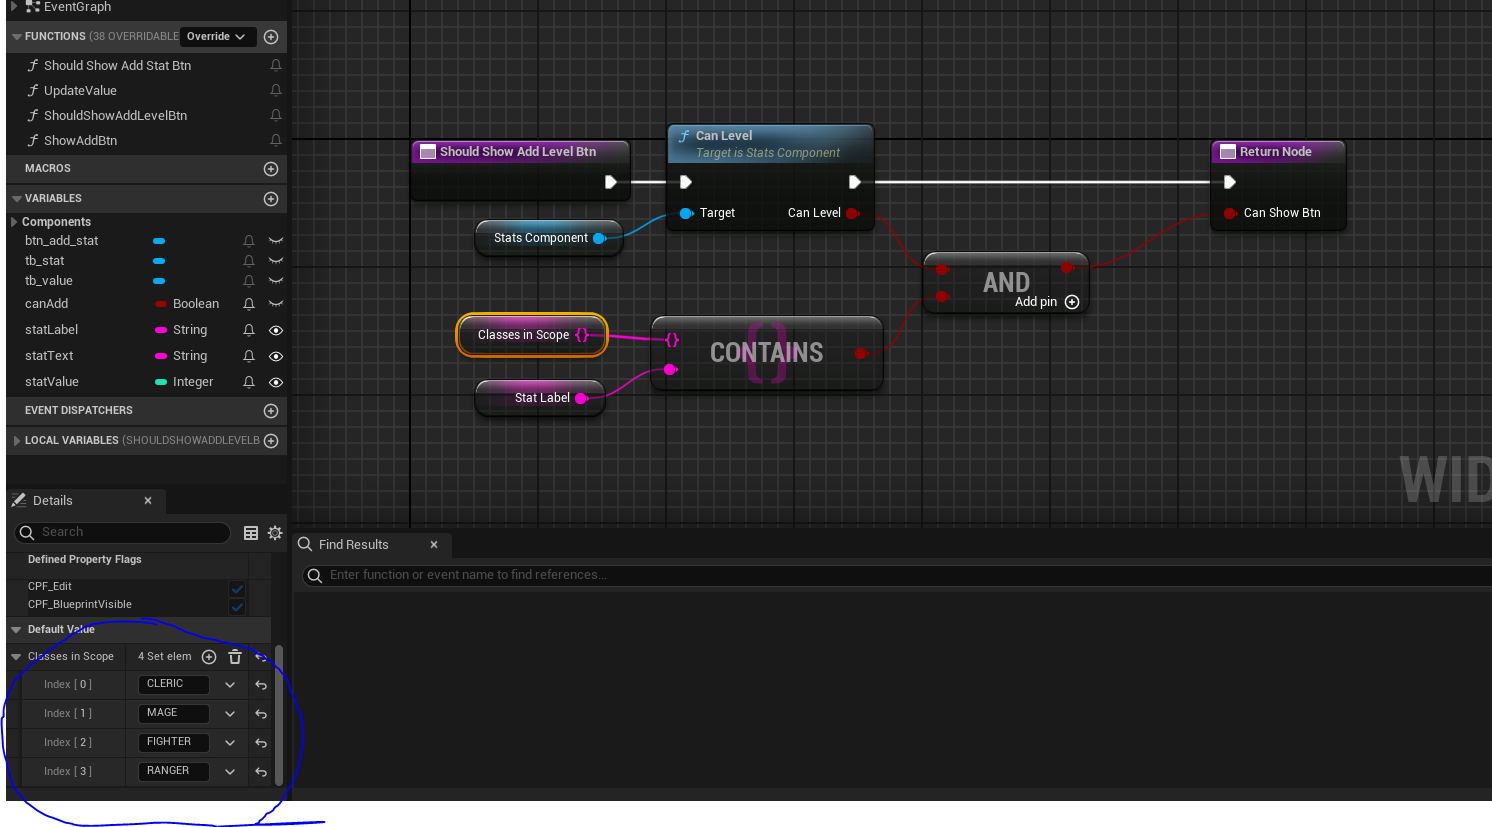Collapse the FUNCTIONS section
This screenshot has height=827, width=1492.
pos(17,37)
